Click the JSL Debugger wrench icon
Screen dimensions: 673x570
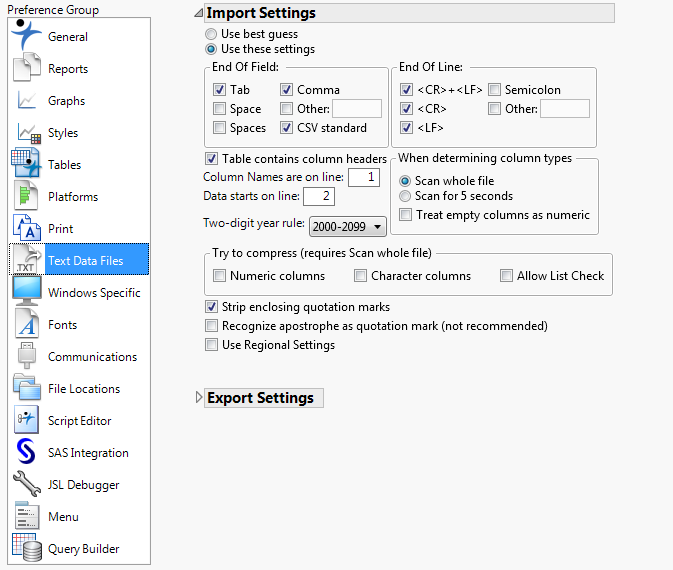[x=26, y=485]
